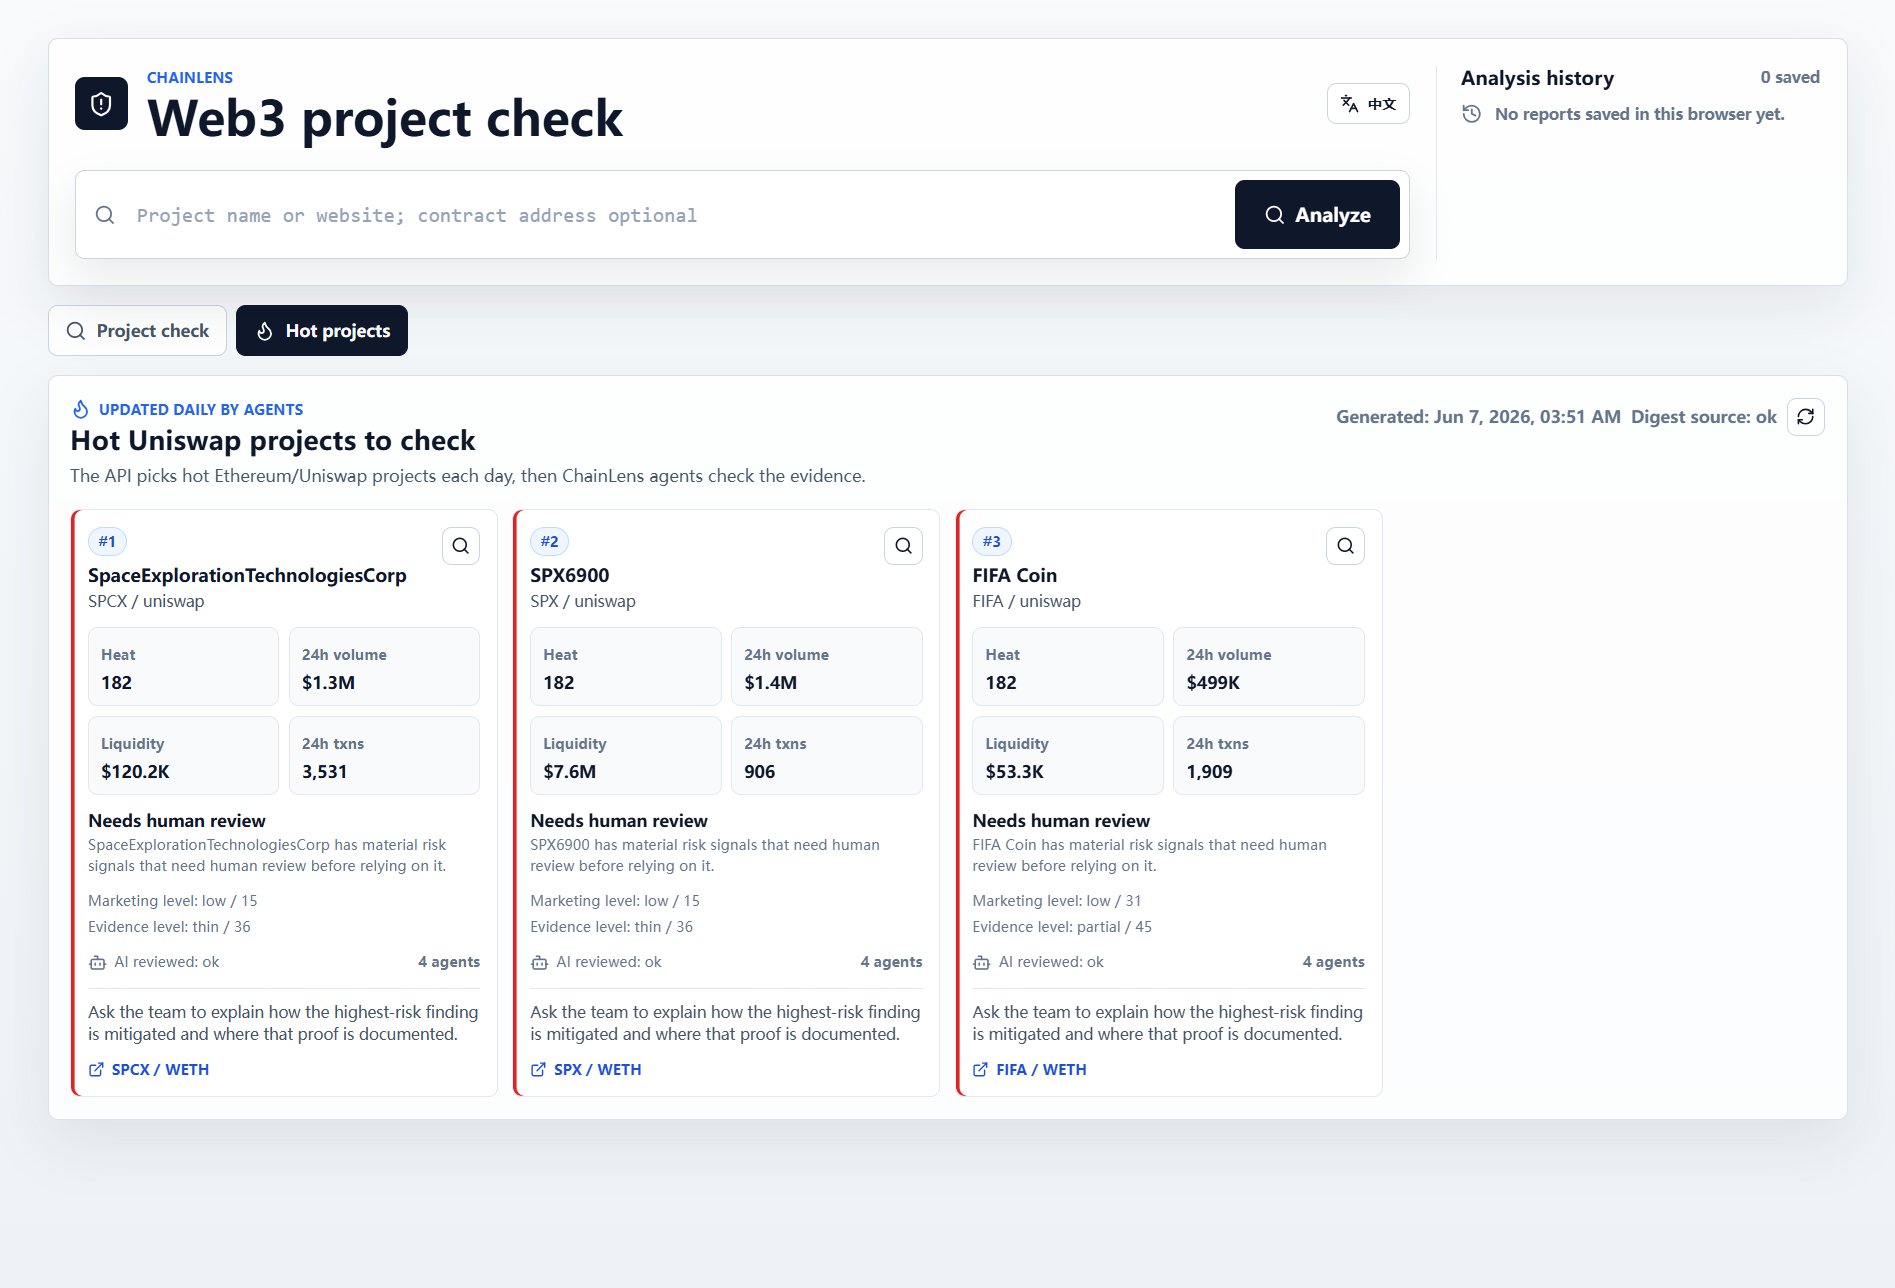1895x1288 pixels.
Task: Click the SPX6900 card title
Action: click(569, 576)
